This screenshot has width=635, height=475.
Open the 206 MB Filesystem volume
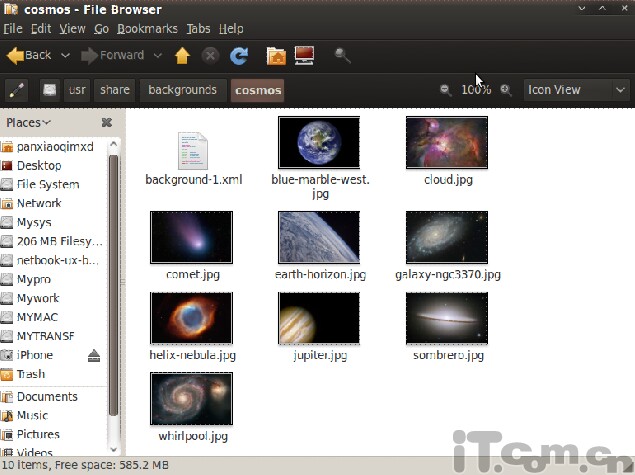53,241
